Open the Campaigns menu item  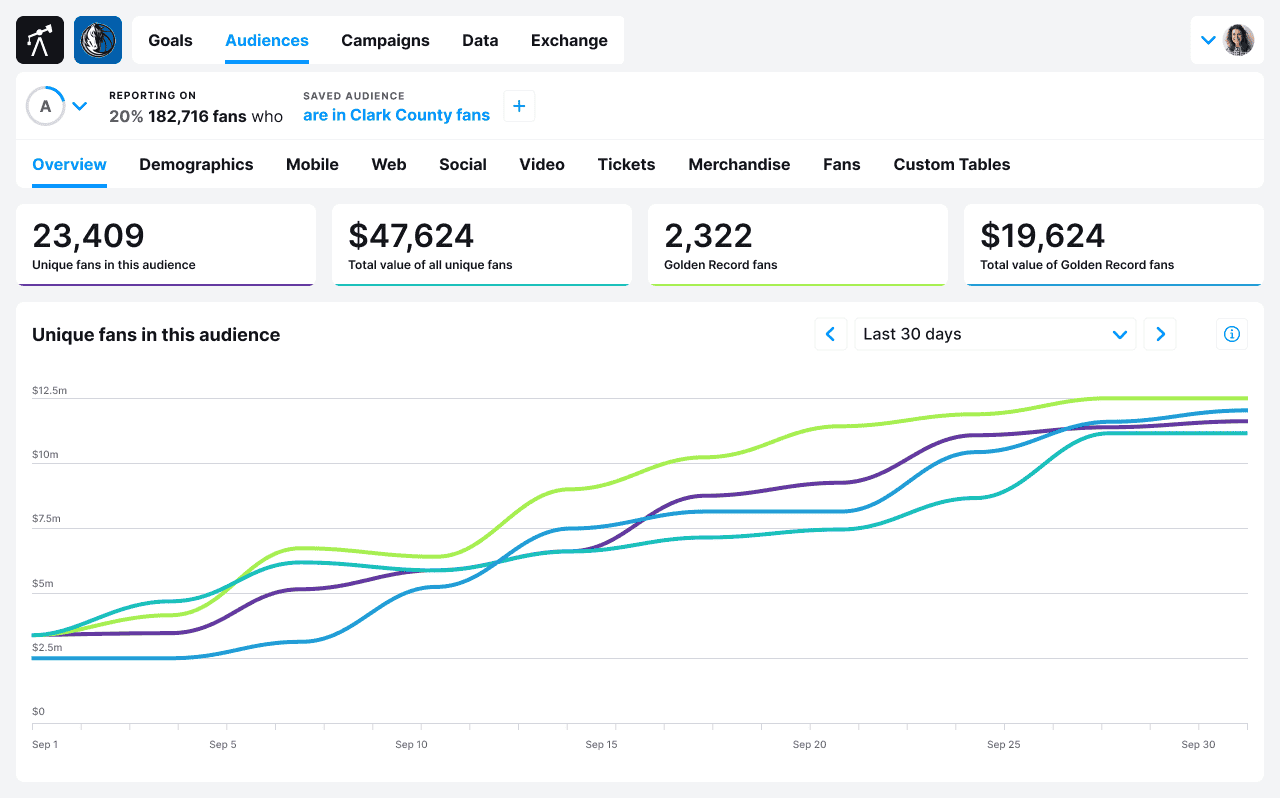pyautogui.click(x=385, y=40)
